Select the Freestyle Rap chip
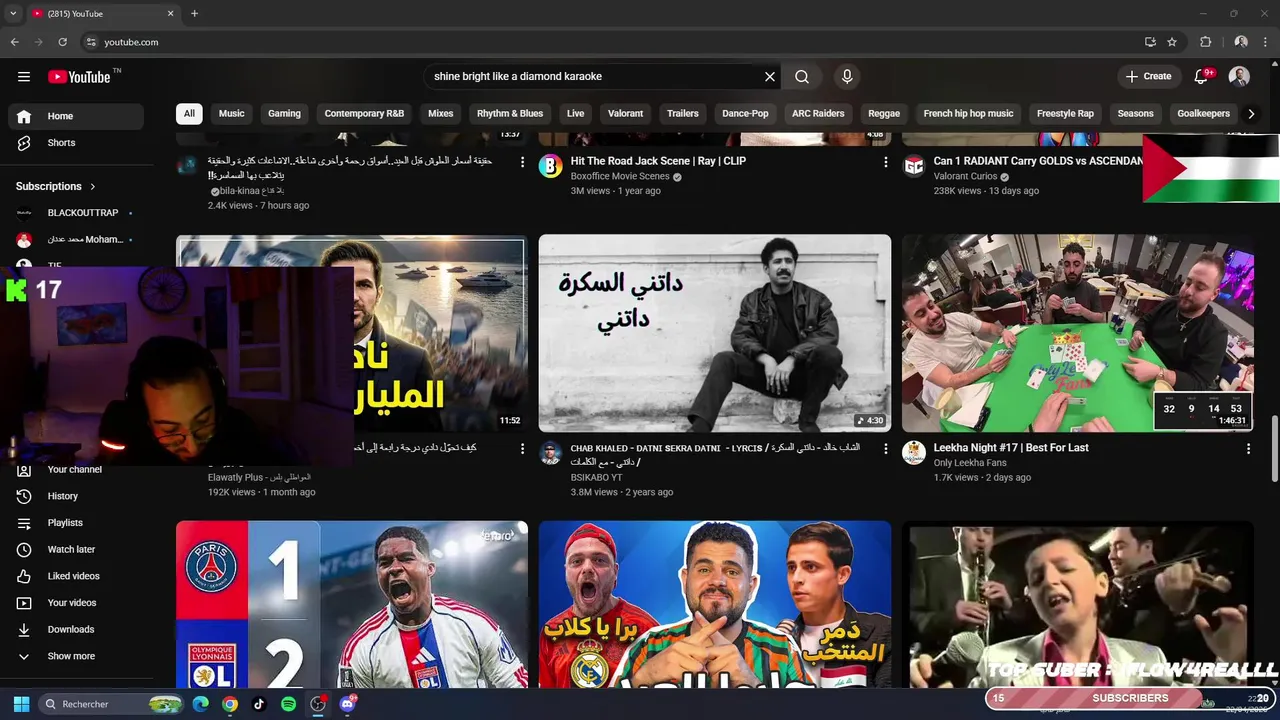The image size is (1280, 720). (1065, 113)
